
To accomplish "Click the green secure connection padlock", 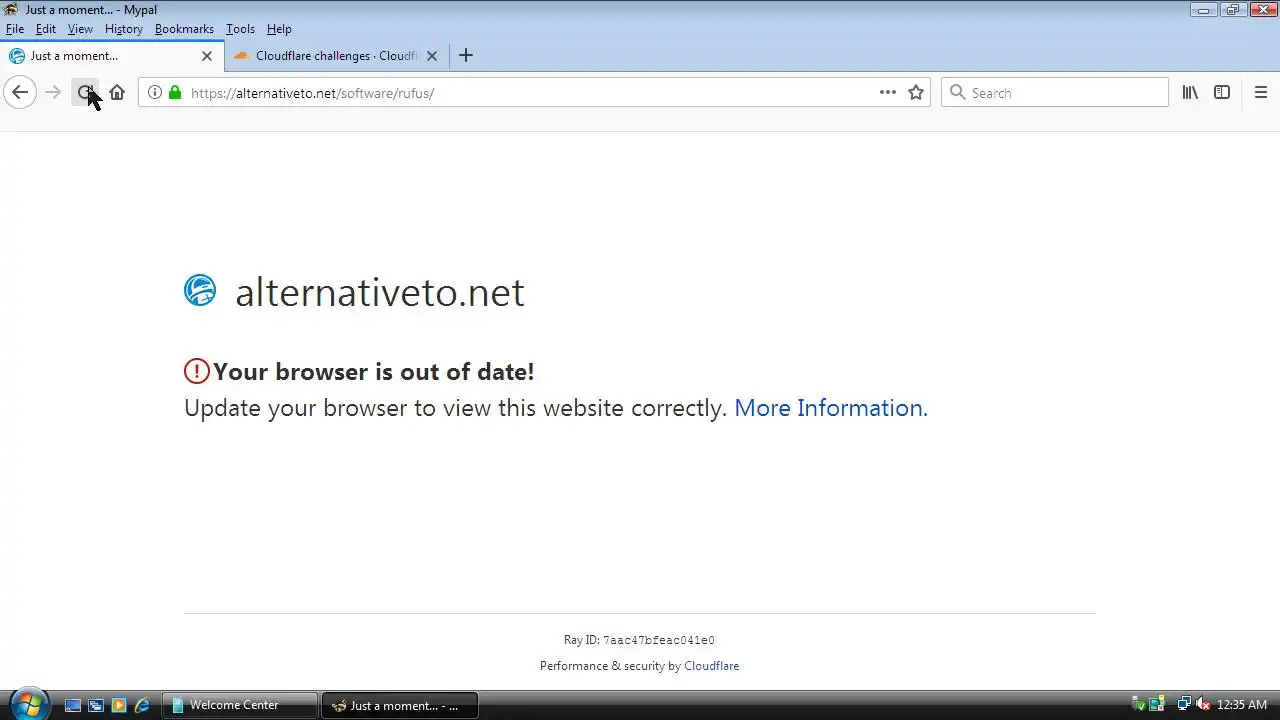I will (175, 93).
